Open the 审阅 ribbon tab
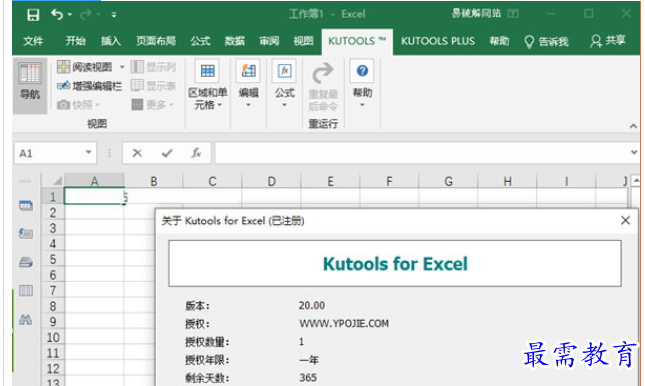Viewport: 645px width, 386px height. (269, 41)
